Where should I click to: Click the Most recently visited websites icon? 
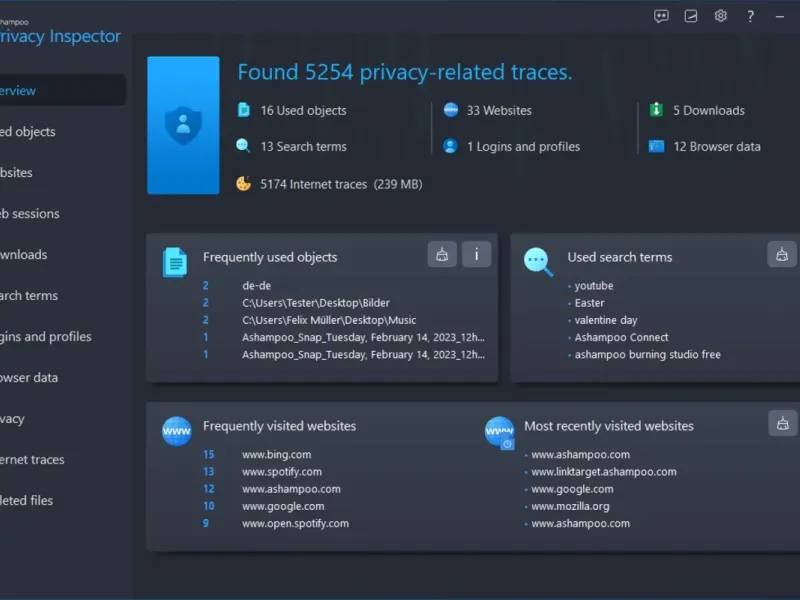[499, 433]
